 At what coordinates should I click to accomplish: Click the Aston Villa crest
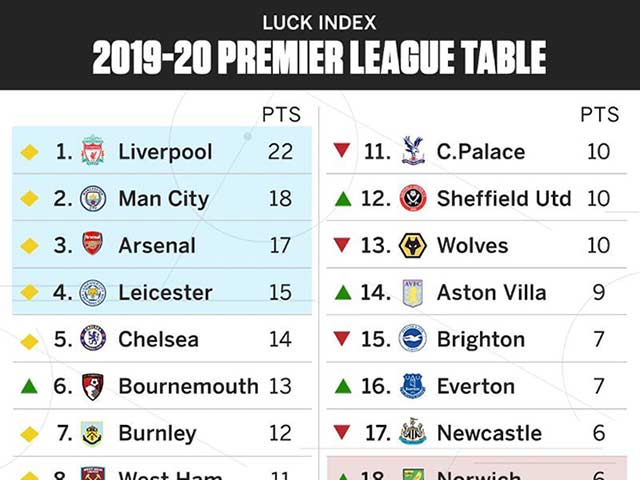pyautogui.click(x=412, y=292)
